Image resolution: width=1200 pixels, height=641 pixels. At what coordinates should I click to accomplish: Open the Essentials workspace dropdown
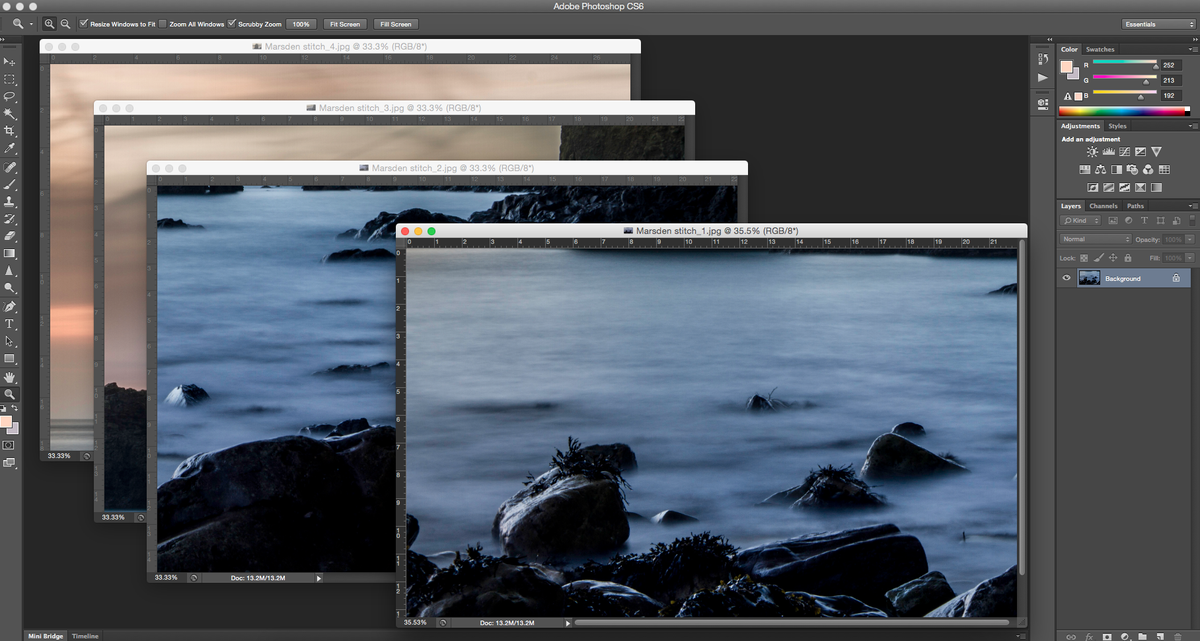1157,23
